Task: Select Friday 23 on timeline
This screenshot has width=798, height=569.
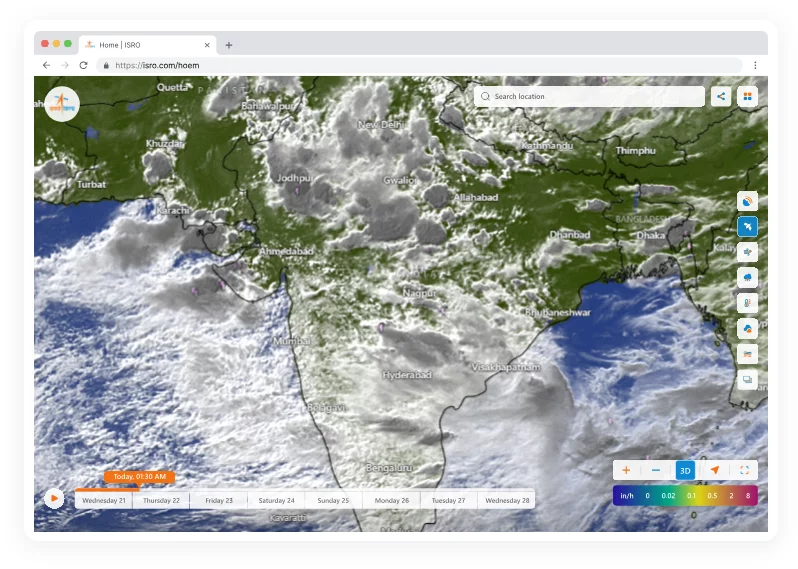Action: coord(219,500)
